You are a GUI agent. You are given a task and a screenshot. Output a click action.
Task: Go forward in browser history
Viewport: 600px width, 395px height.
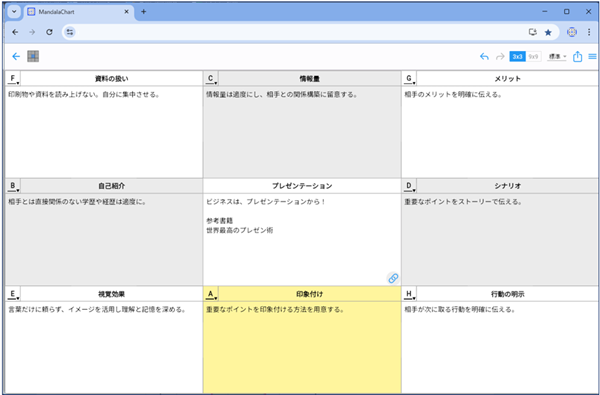click(x=32, y=32)
